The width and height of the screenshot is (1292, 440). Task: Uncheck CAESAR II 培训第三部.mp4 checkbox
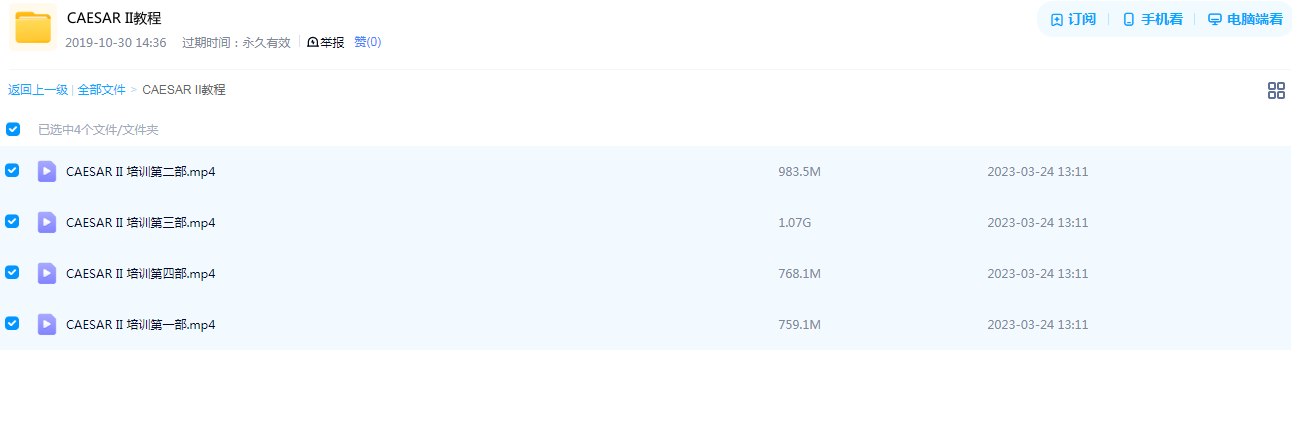(12, 221)
